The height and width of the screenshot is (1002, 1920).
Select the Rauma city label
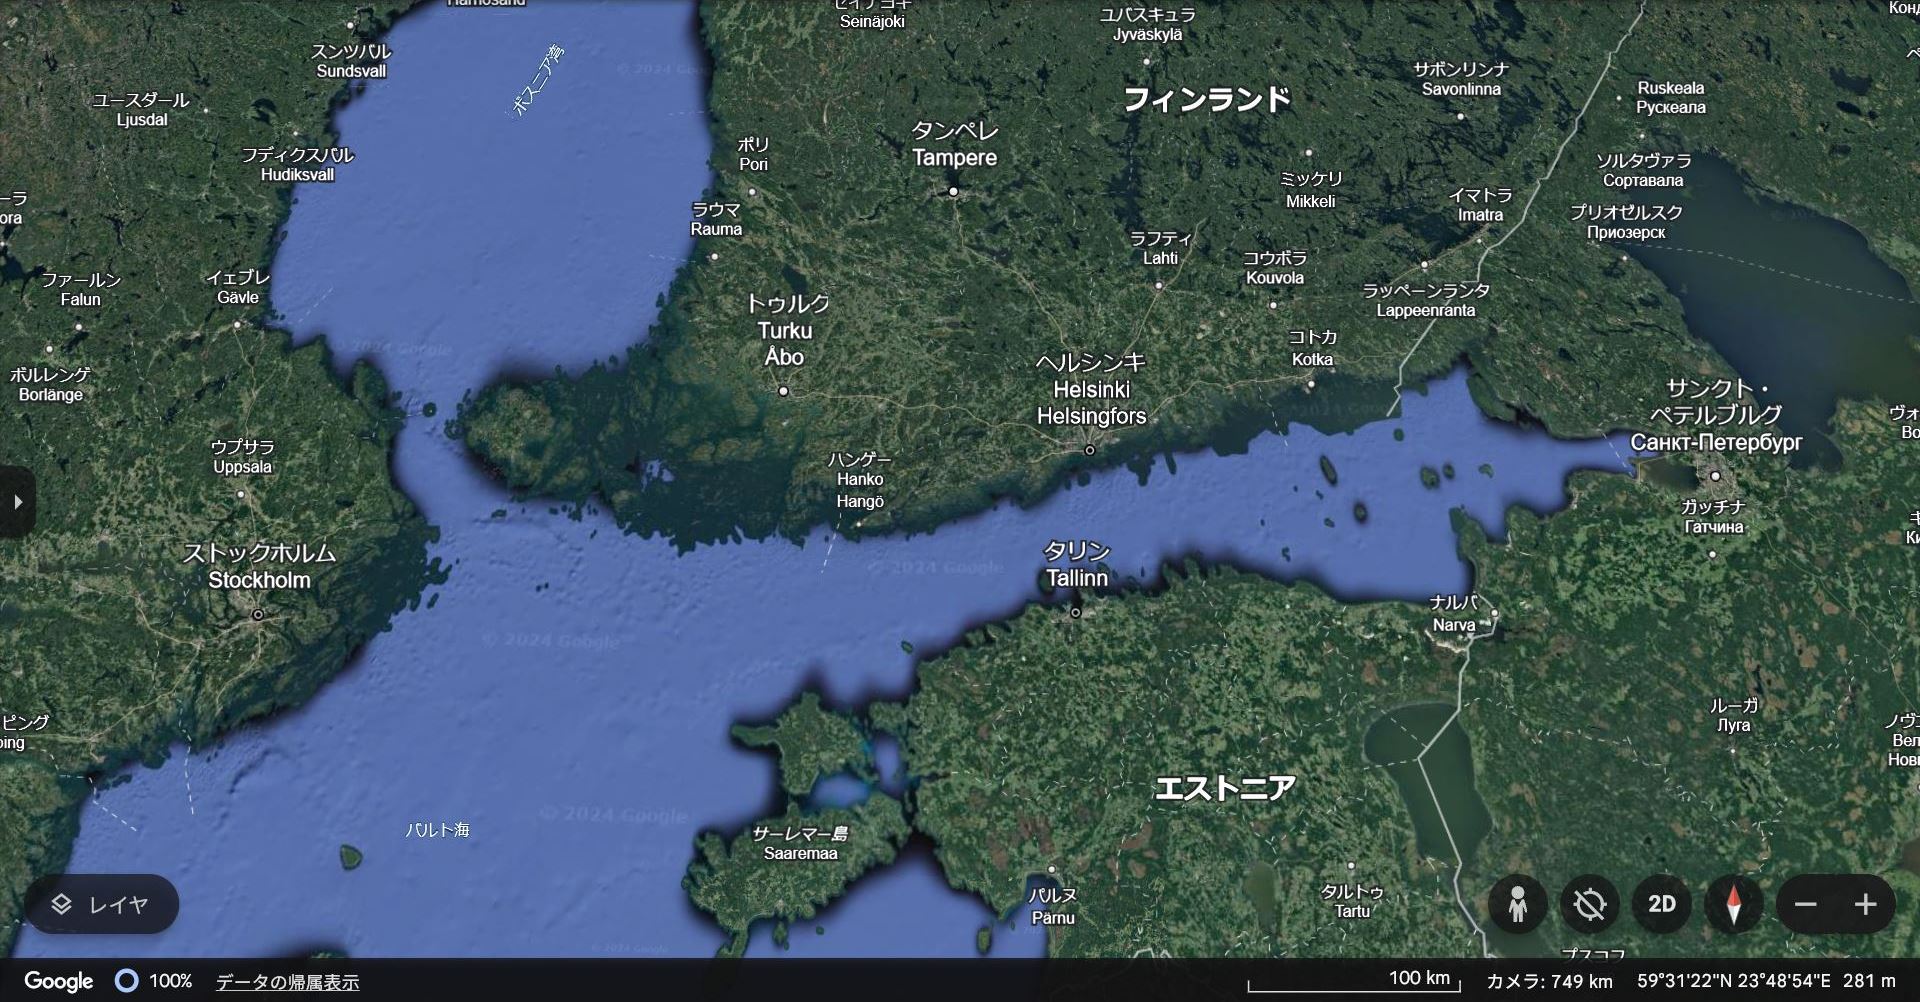[716, 220]
